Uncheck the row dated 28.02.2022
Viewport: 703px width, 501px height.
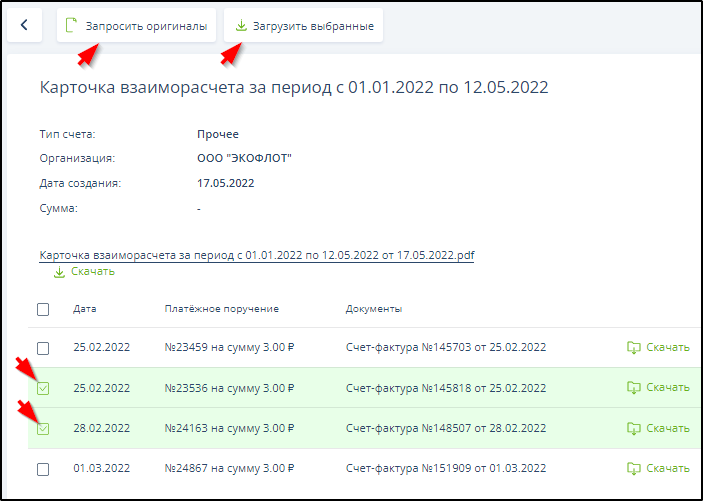pos(43,428)
